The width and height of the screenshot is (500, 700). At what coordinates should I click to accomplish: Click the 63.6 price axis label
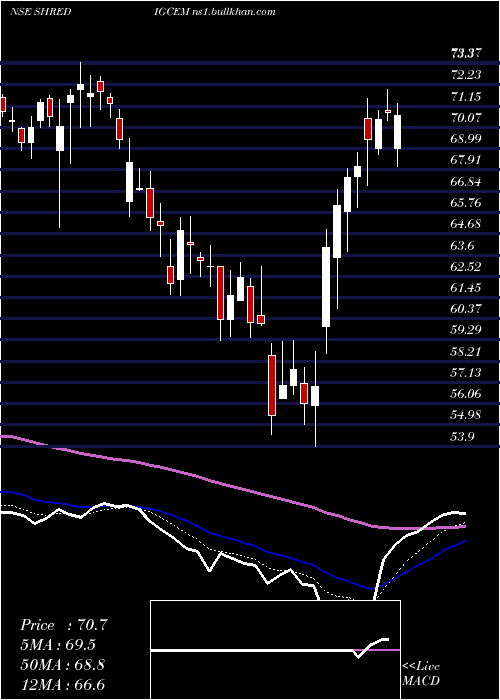pyautogui.click(x=463, y=246)
